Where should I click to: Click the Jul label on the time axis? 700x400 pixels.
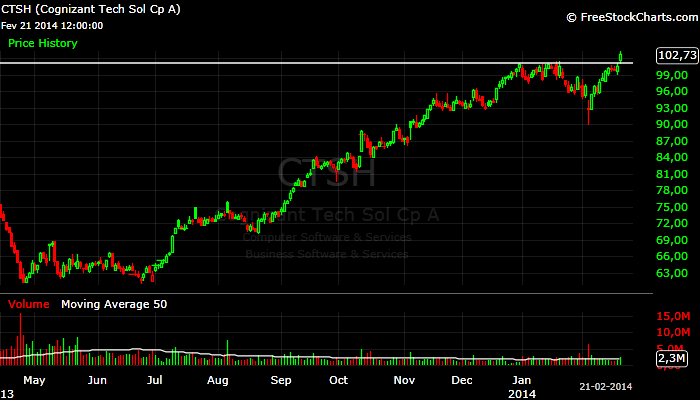coord(154,380)
